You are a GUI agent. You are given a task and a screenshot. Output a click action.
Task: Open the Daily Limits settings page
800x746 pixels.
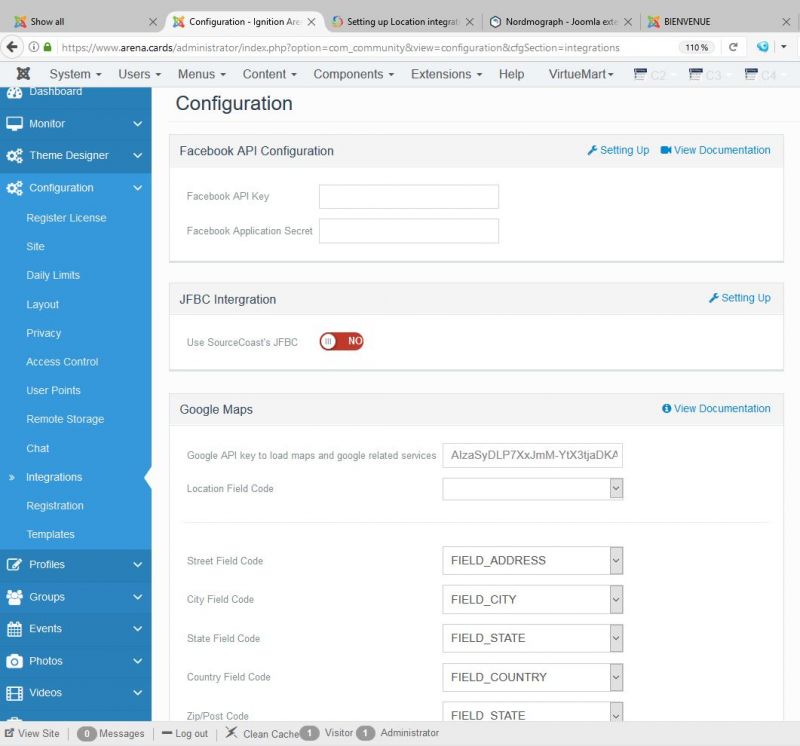point(53,276)
